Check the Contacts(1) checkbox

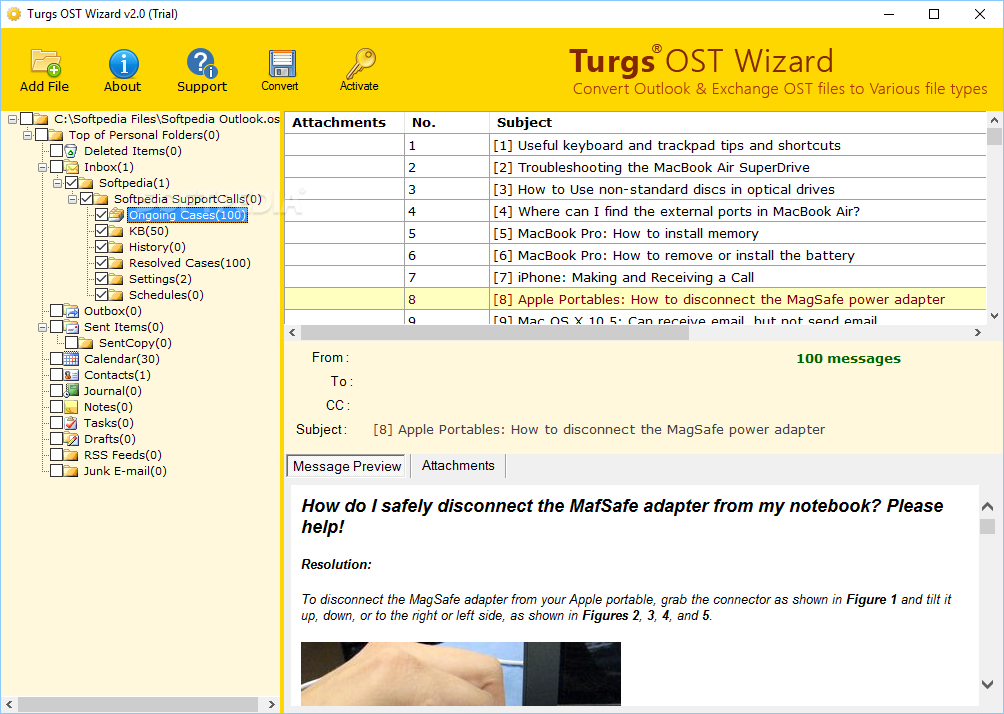pos(56,375)
